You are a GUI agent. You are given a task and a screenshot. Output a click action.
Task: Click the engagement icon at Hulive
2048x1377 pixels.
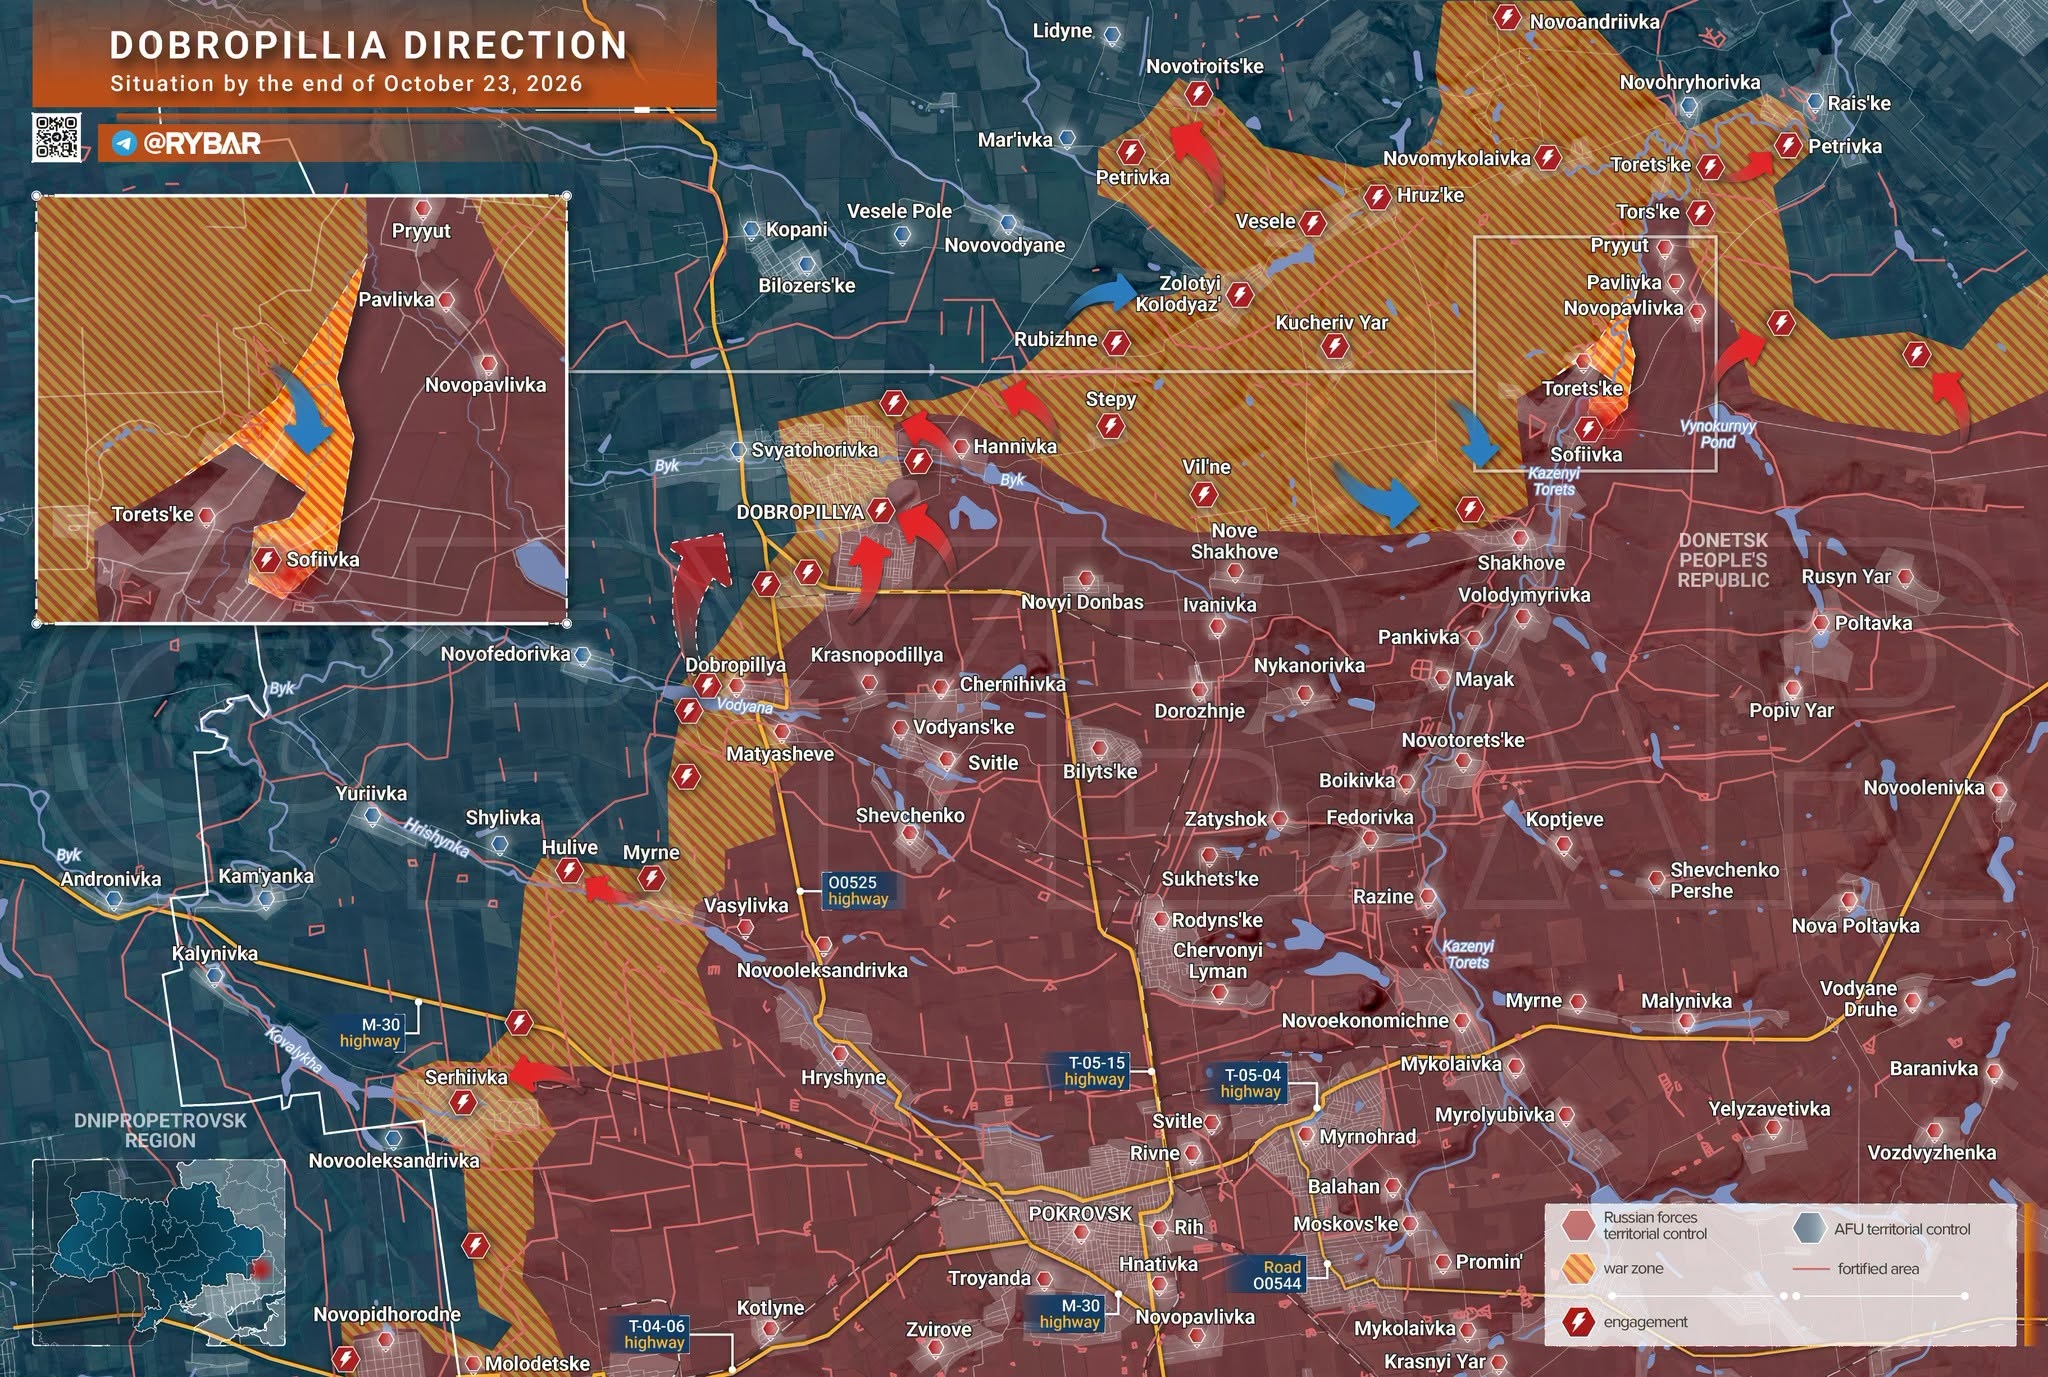(x=569, y=871)
